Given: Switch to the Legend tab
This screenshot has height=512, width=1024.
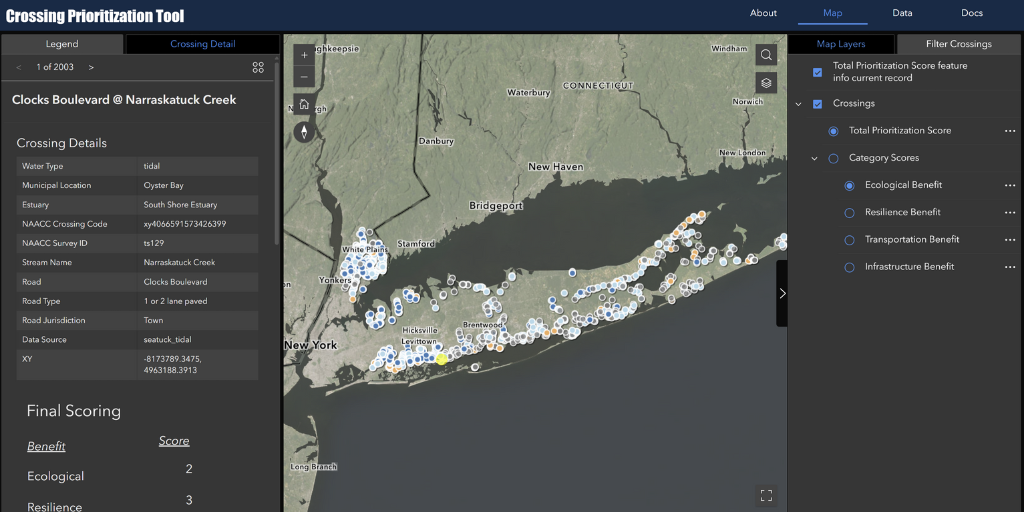Looking at the screenshot, I should pos(62,44).
